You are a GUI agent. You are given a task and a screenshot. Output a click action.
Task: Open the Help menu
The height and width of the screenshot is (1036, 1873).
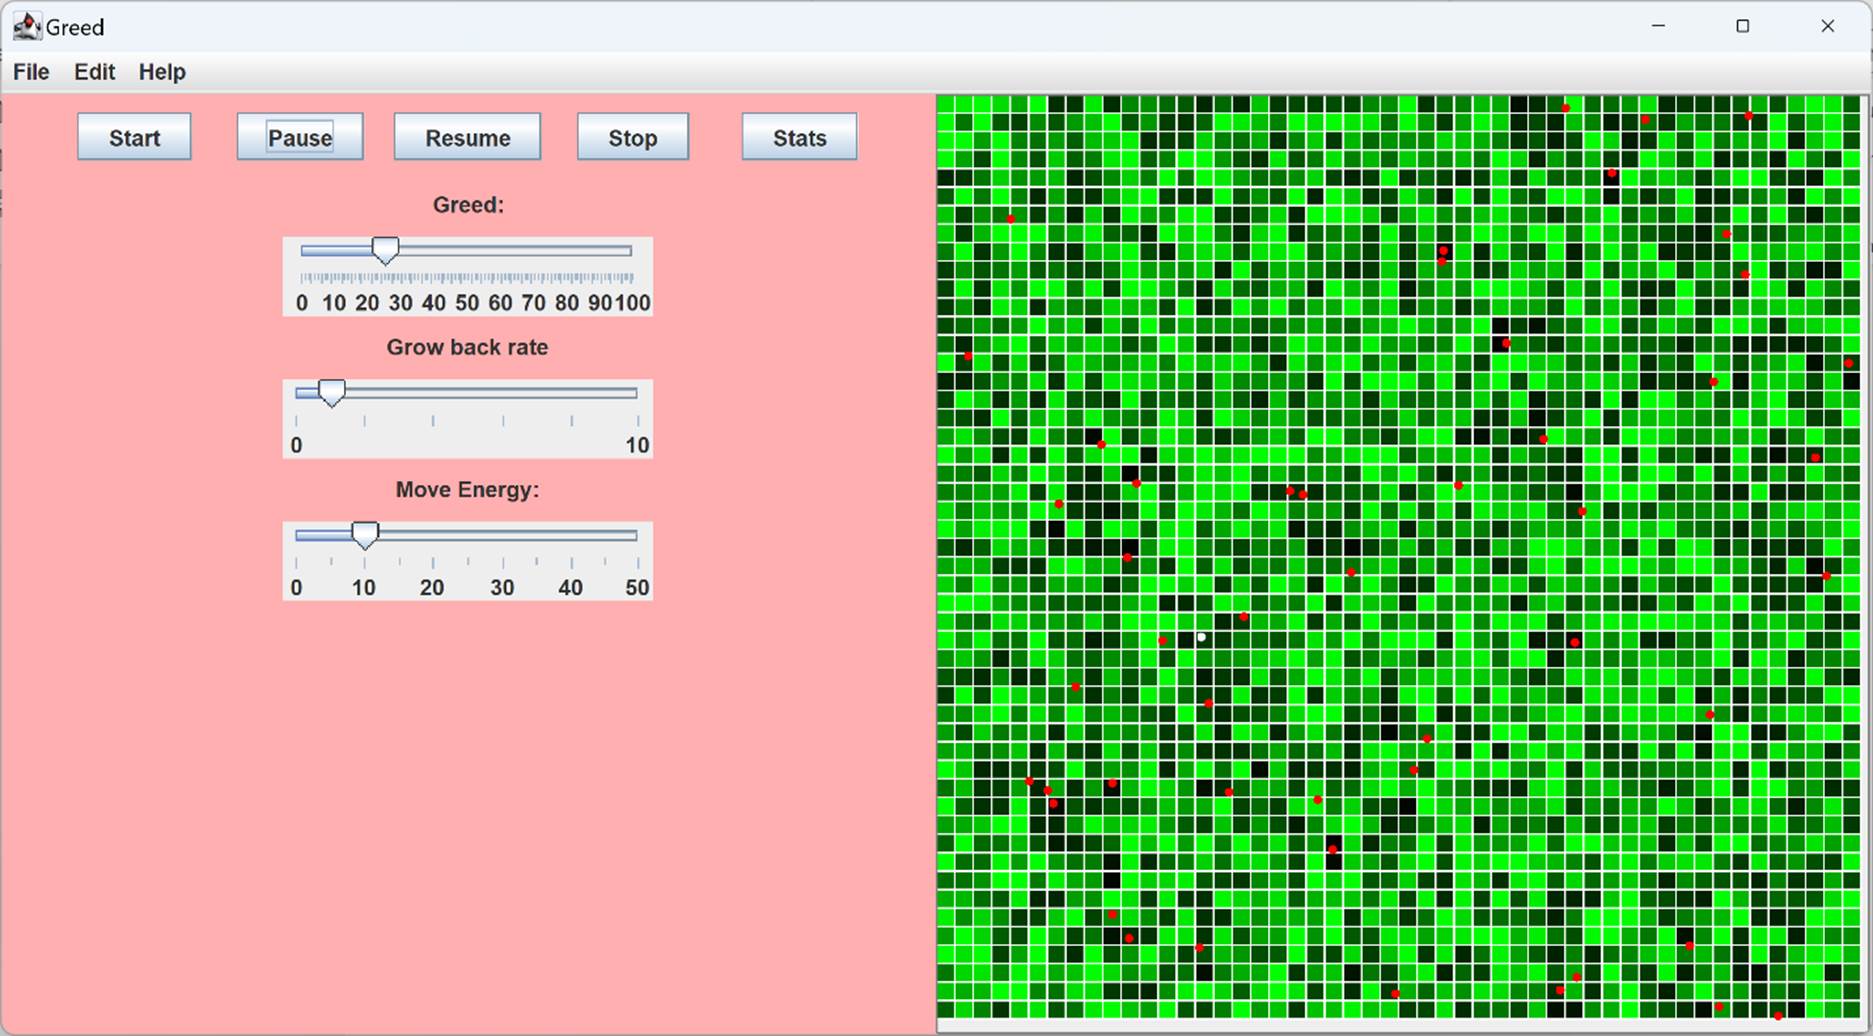coord(161,71)
